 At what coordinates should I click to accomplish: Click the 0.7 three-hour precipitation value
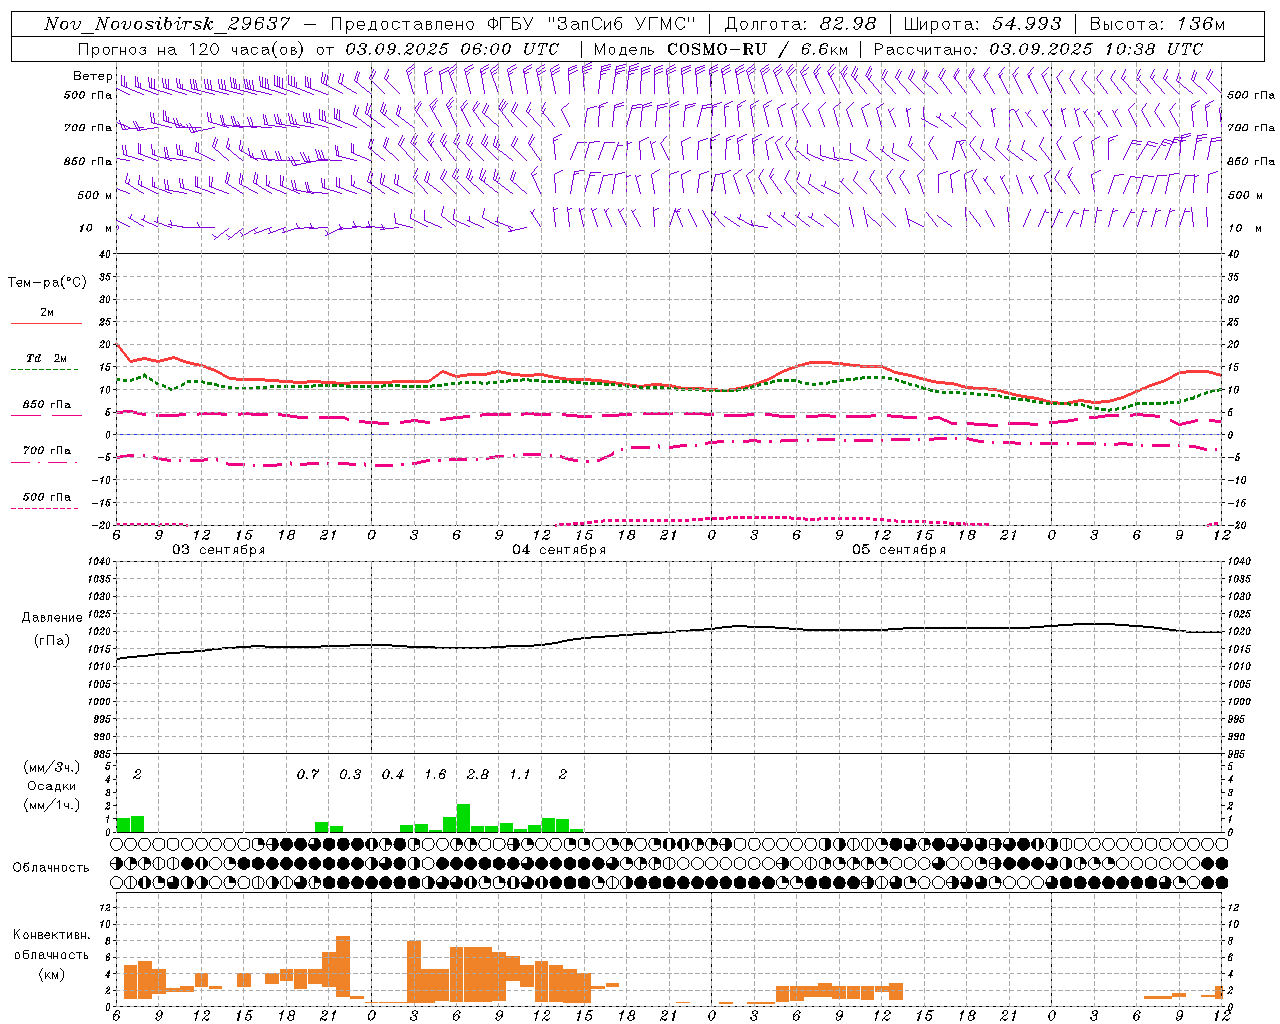click(308, 775)
